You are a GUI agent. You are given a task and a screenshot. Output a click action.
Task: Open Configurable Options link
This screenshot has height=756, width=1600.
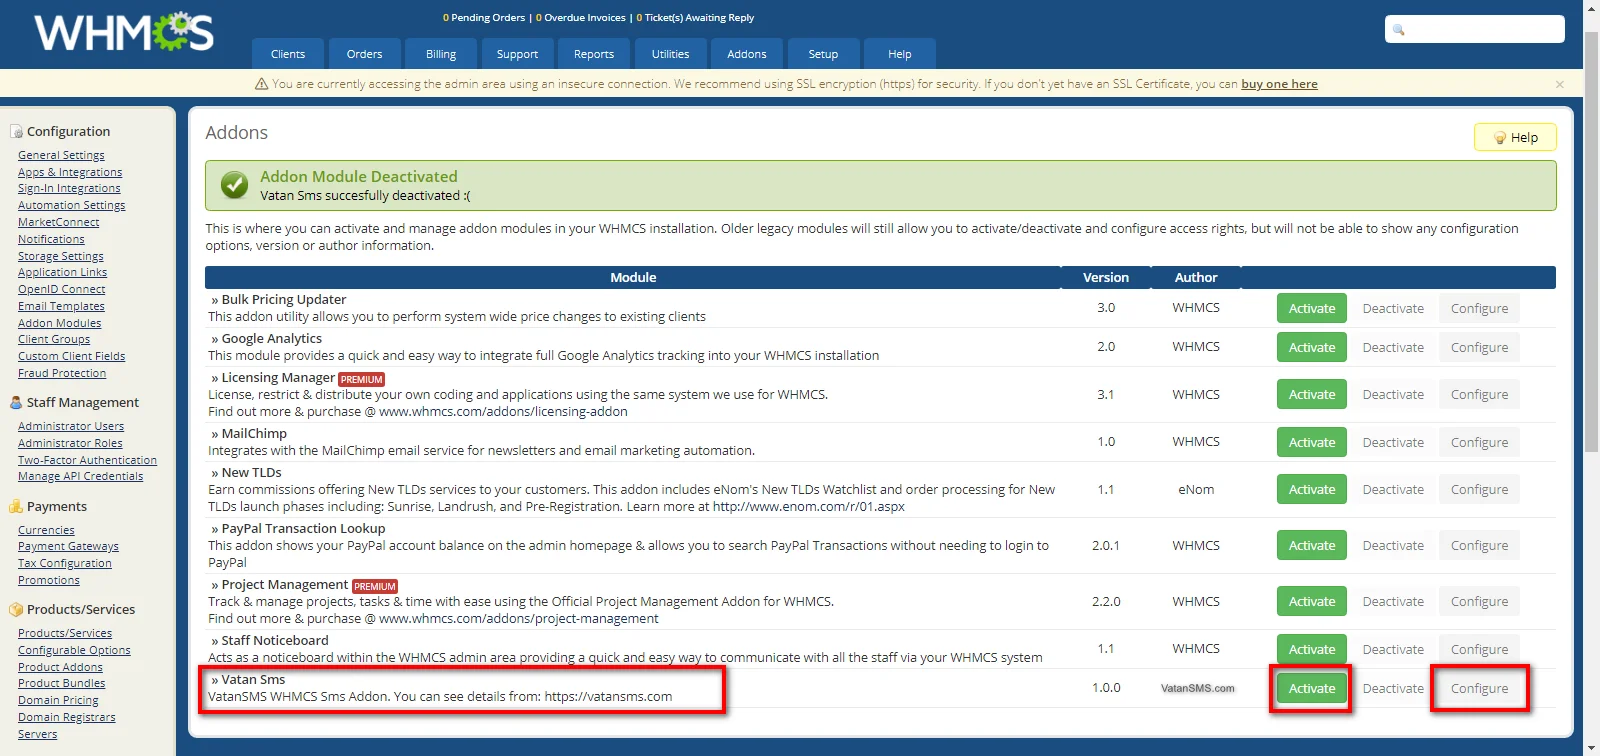point(74,650)
